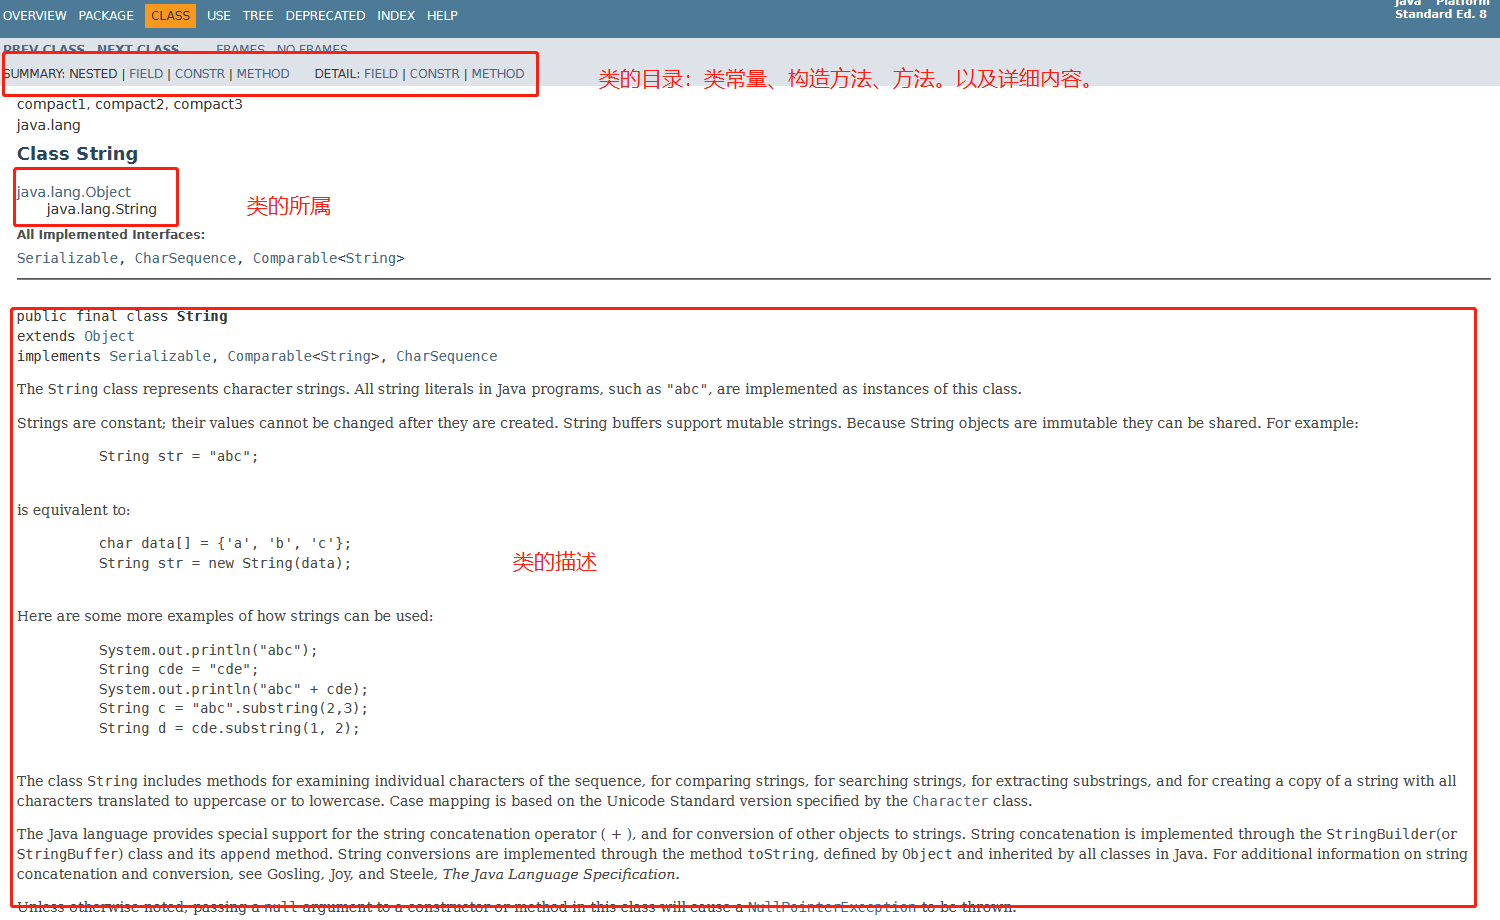The width and height of the screenshot is (1500, 920).
Task: Click code line 'System.out.println("abc");'
Action: tap(208, 651)
